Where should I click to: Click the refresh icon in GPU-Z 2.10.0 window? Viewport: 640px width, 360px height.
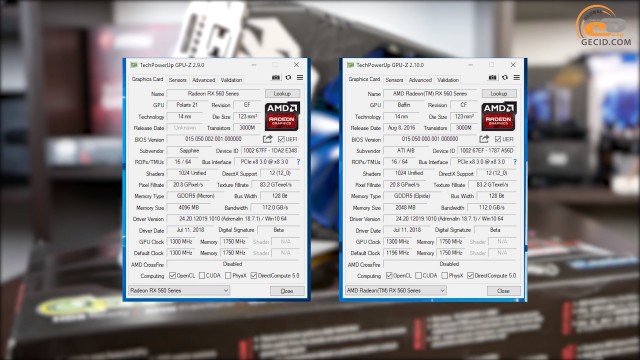point(505,78)
